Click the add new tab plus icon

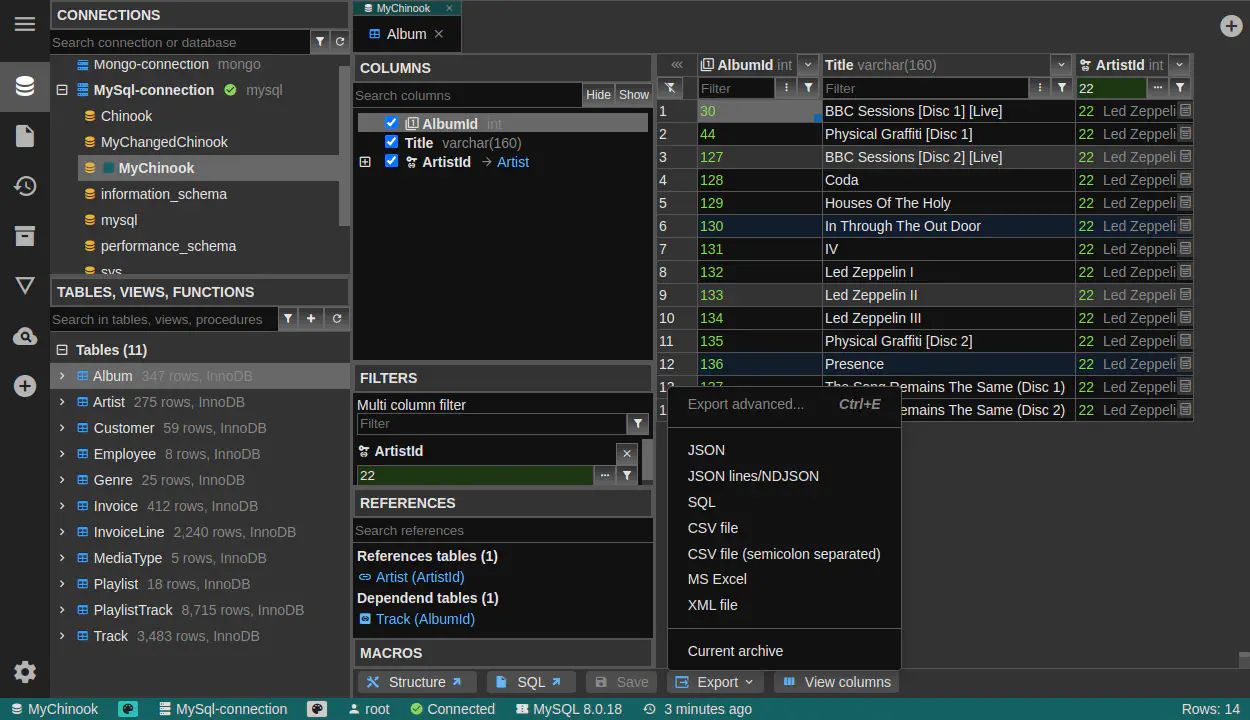[x=1231, y=26]
